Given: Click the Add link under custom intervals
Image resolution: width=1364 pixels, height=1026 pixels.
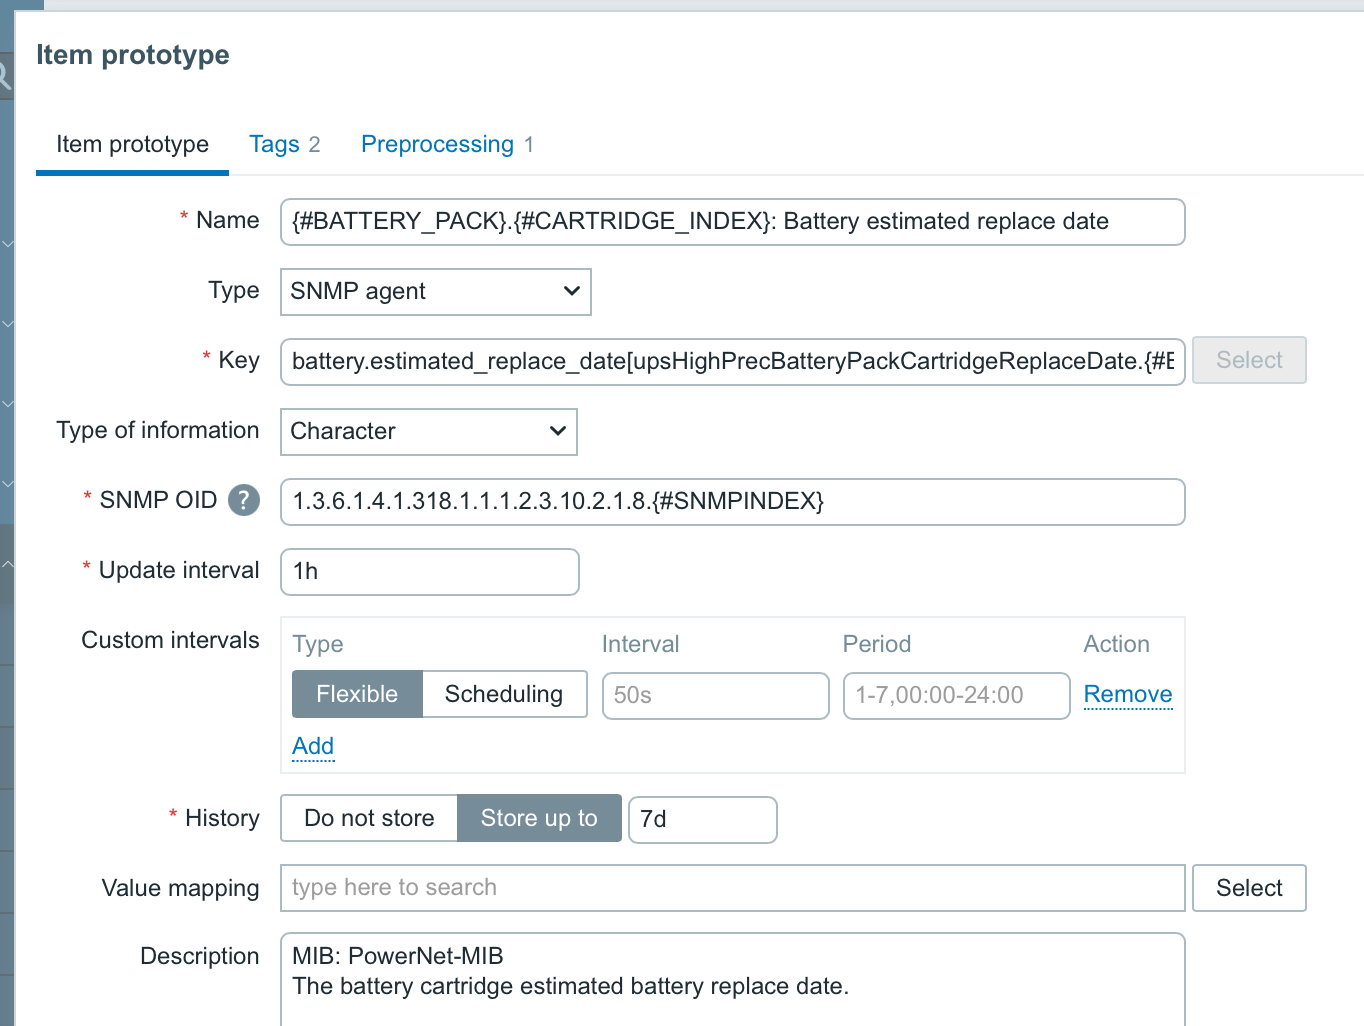Looking at the screenshot, I should coord(313,746).
